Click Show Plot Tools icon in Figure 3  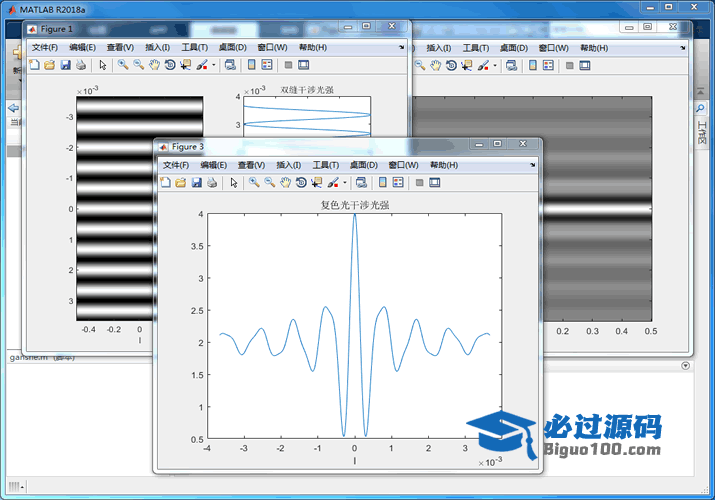pyautogui.click(x=435, y=183)
